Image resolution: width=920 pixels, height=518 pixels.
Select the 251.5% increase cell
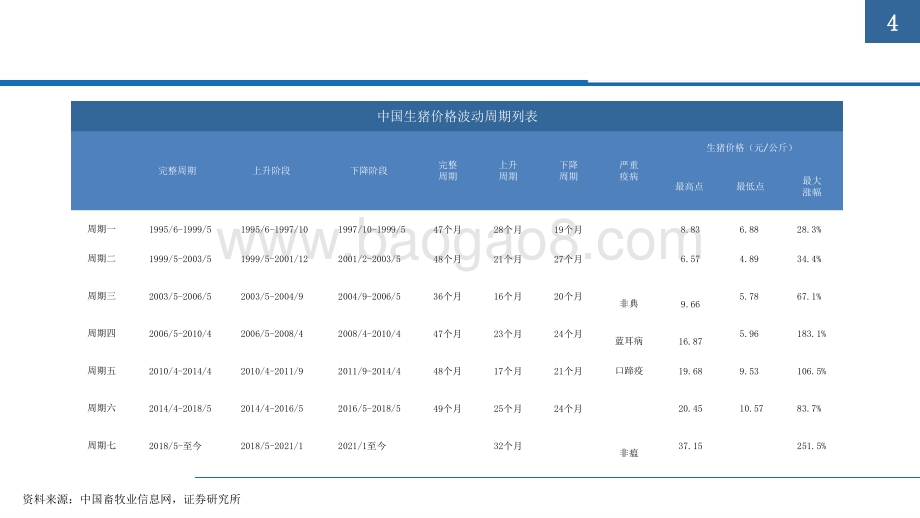pyautogui.click(x=811, y=446)
